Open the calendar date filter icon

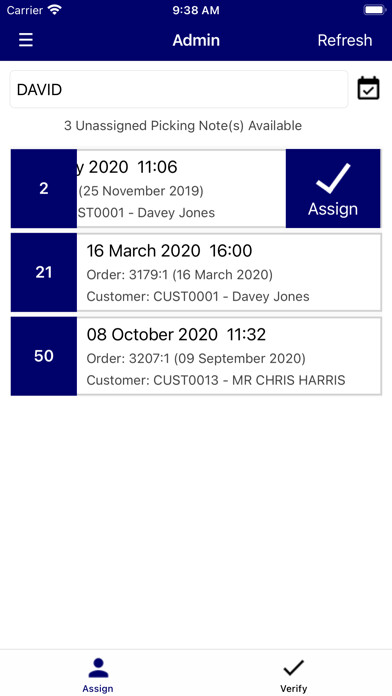click(368, 88)
